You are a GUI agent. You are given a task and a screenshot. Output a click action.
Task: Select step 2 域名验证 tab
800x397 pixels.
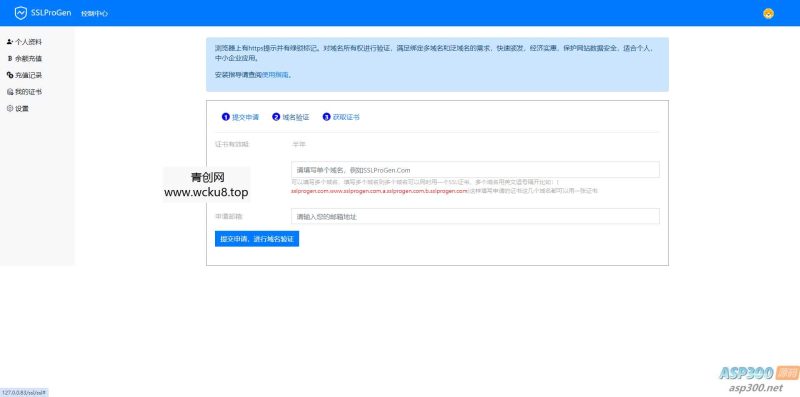click(x=291, y=117)
